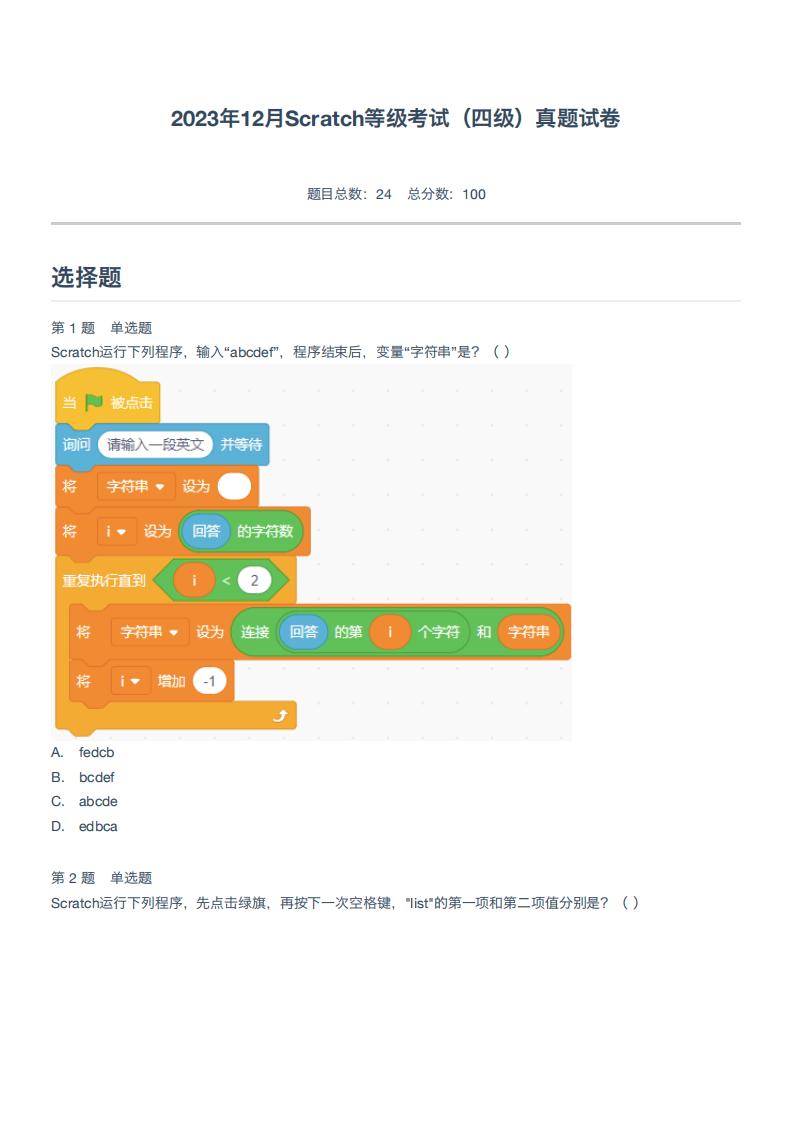Click the 当 被点击 hat block
The image size is (793, 1122).
[108, 397]
